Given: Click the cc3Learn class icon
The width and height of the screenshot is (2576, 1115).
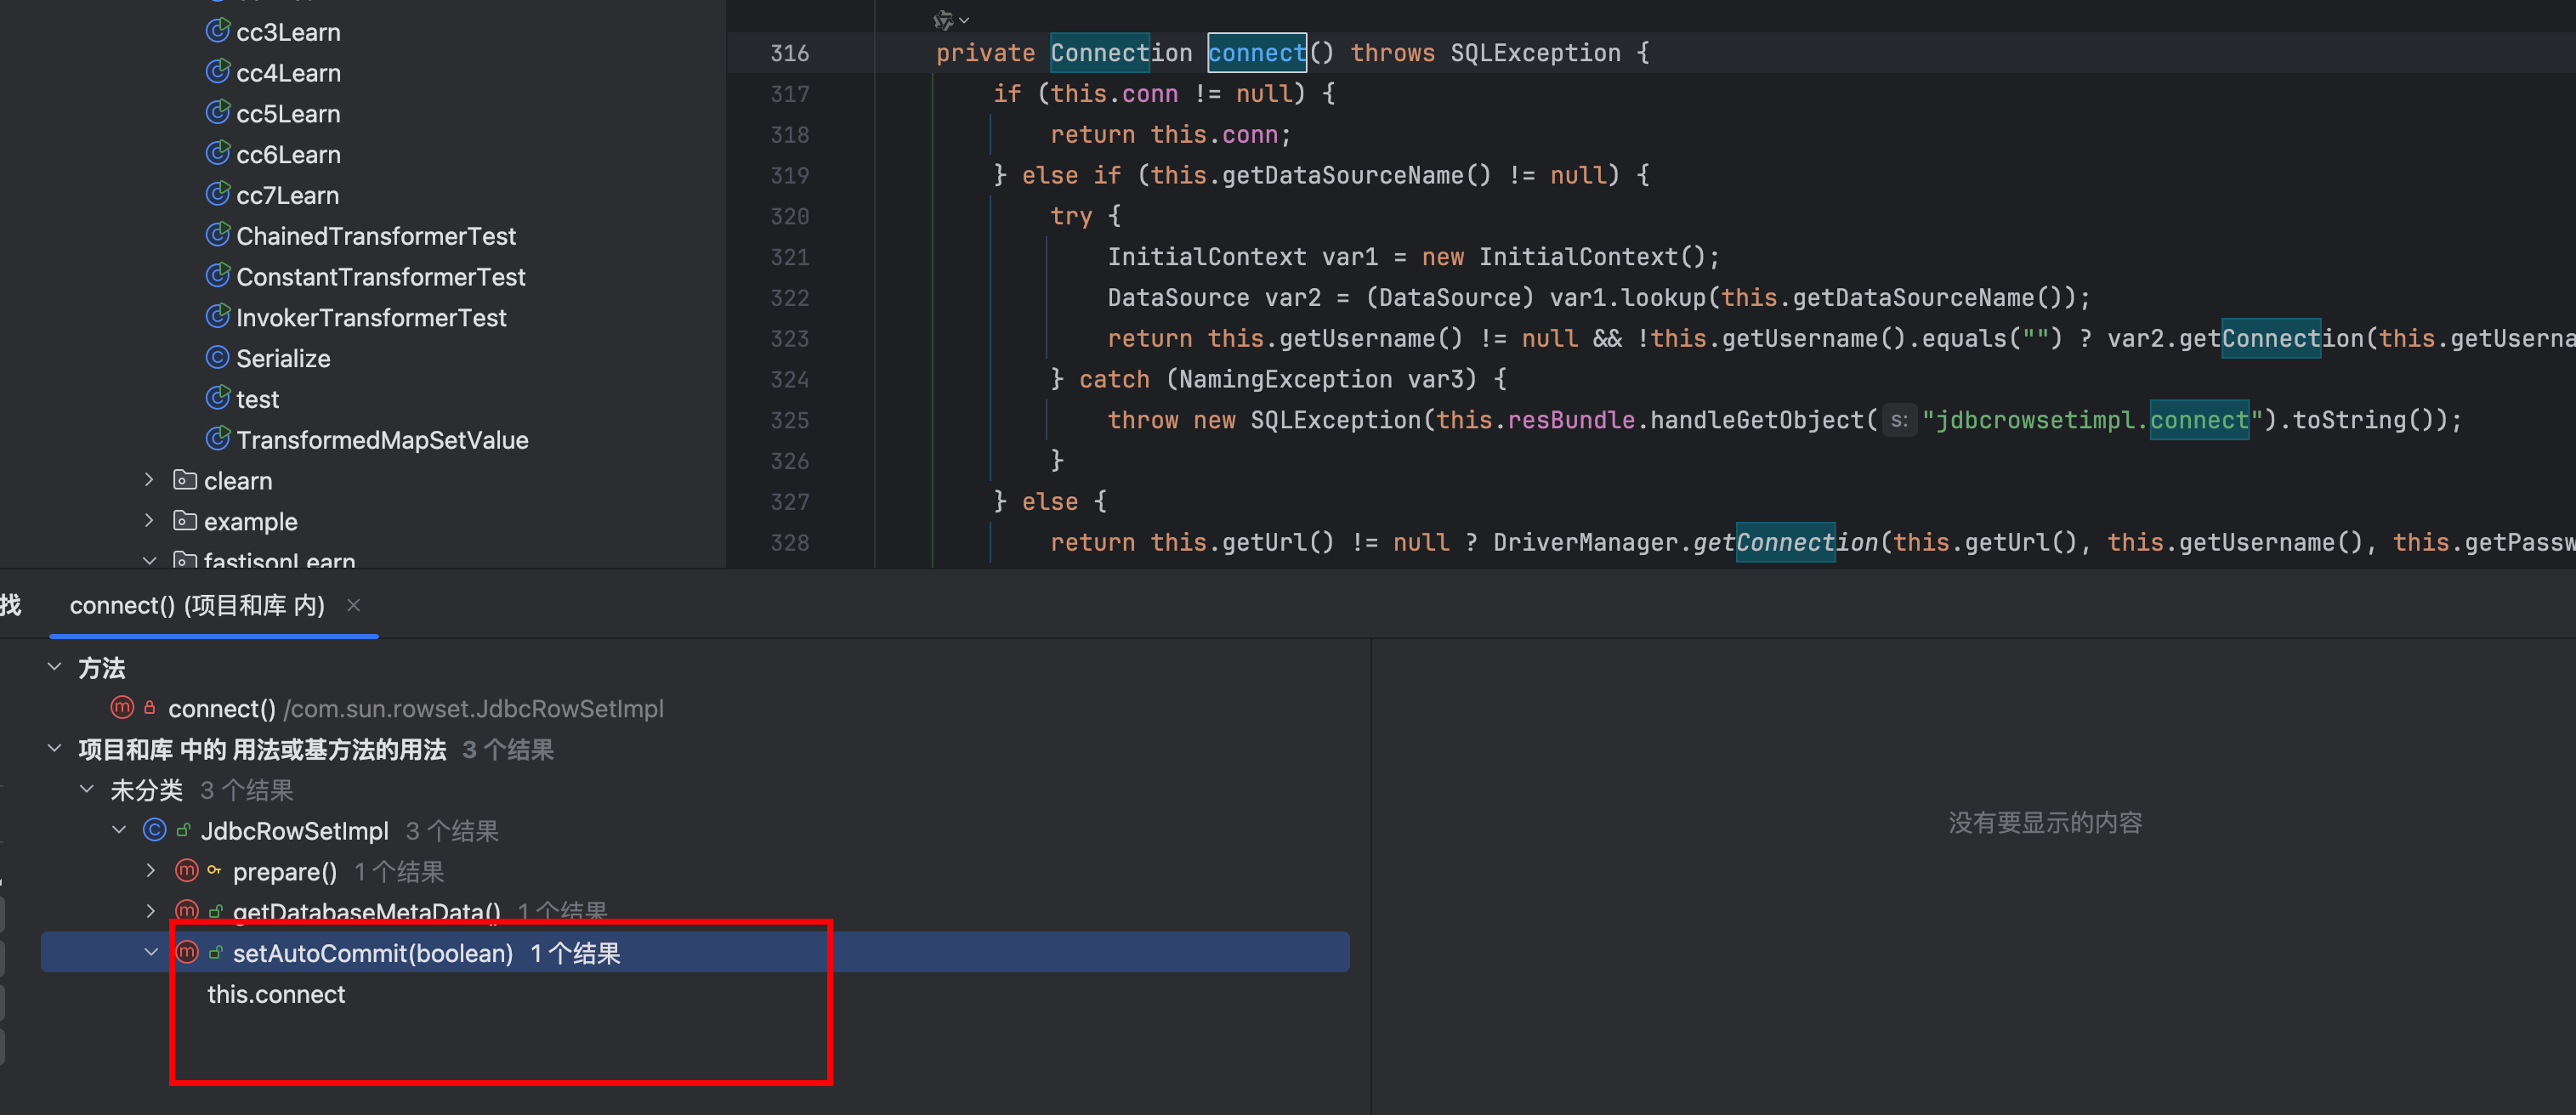Looking at the screenshot, I should pyautogui.click(x=217, y=31).
